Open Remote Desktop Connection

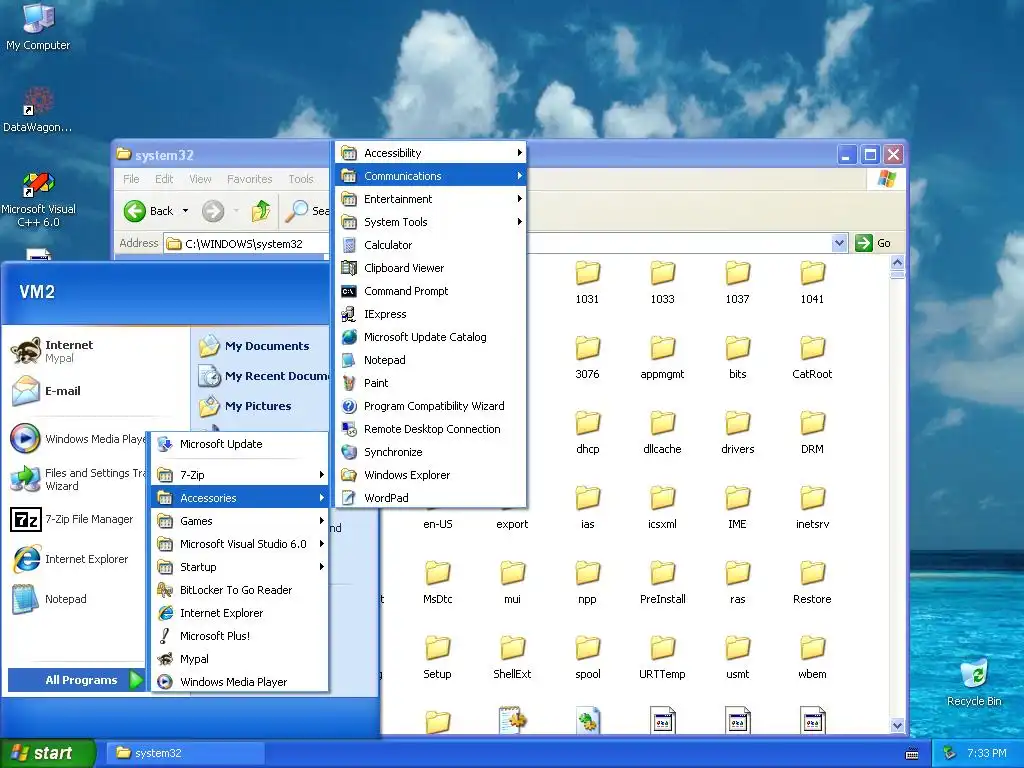coord(430,429)
